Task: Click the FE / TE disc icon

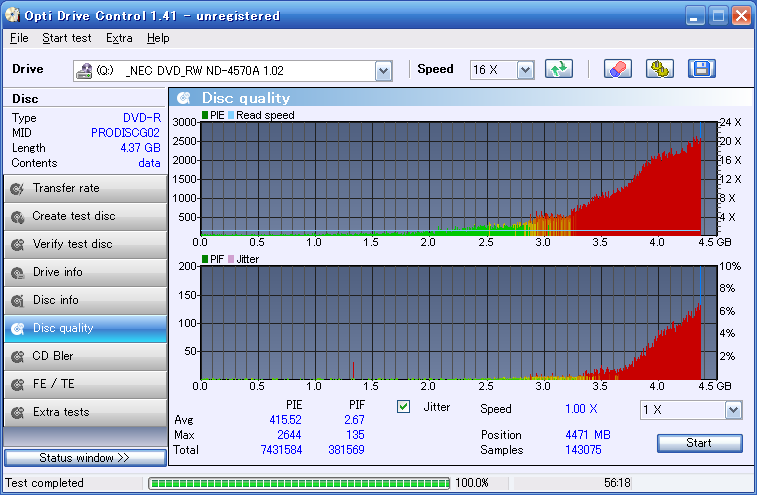Action: click(x=17, y=384)
